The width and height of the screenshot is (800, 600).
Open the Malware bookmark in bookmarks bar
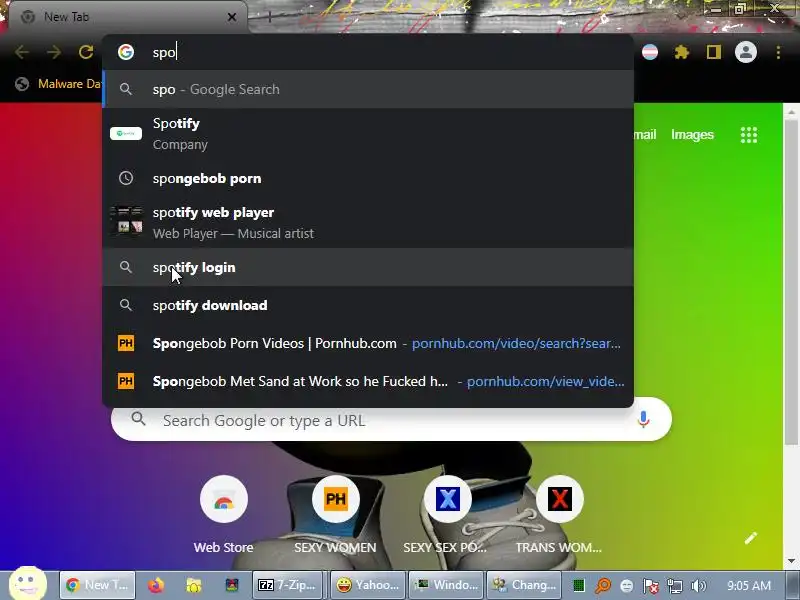point(58,84)
